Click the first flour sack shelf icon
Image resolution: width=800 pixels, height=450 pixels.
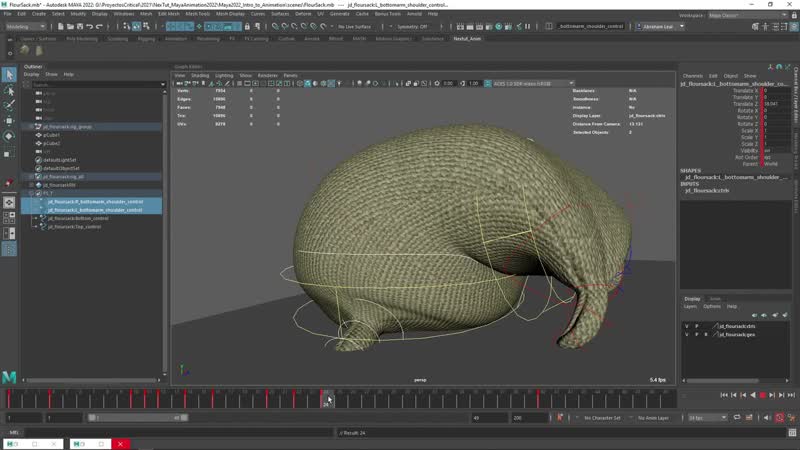[24, 50]
